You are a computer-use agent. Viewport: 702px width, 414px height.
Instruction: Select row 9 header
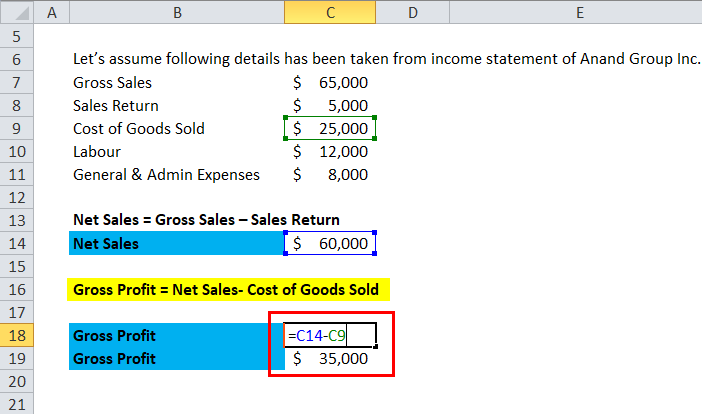17,128
